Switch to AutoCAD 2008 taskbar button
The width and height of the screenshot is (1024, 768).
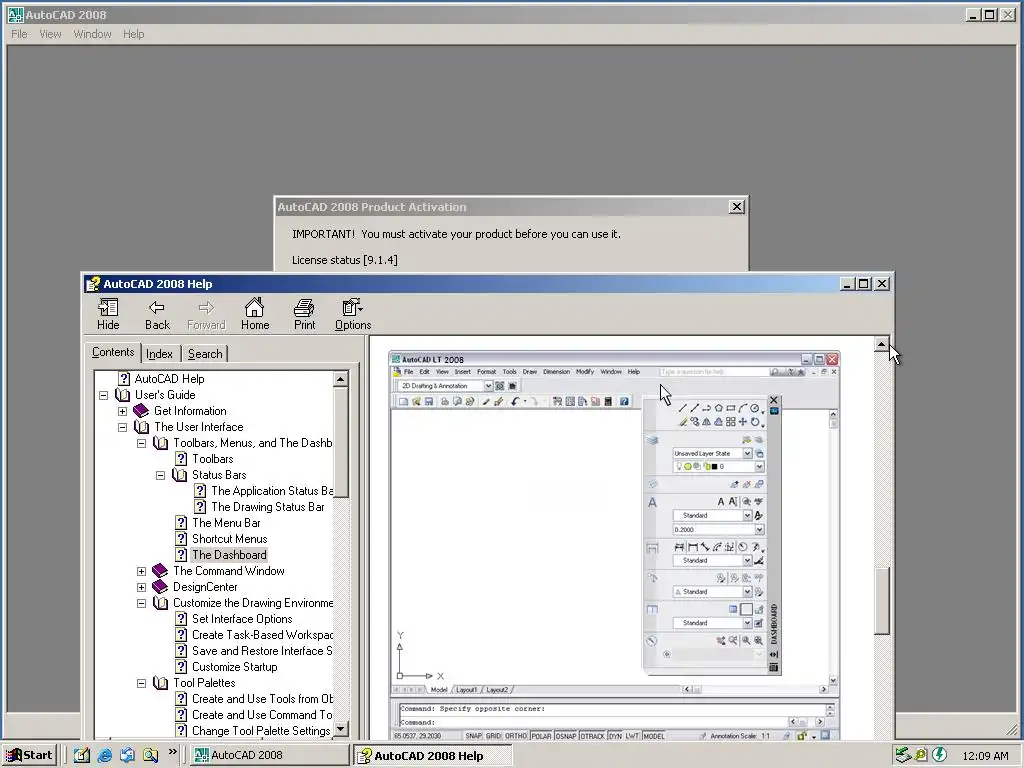point(270,755)
